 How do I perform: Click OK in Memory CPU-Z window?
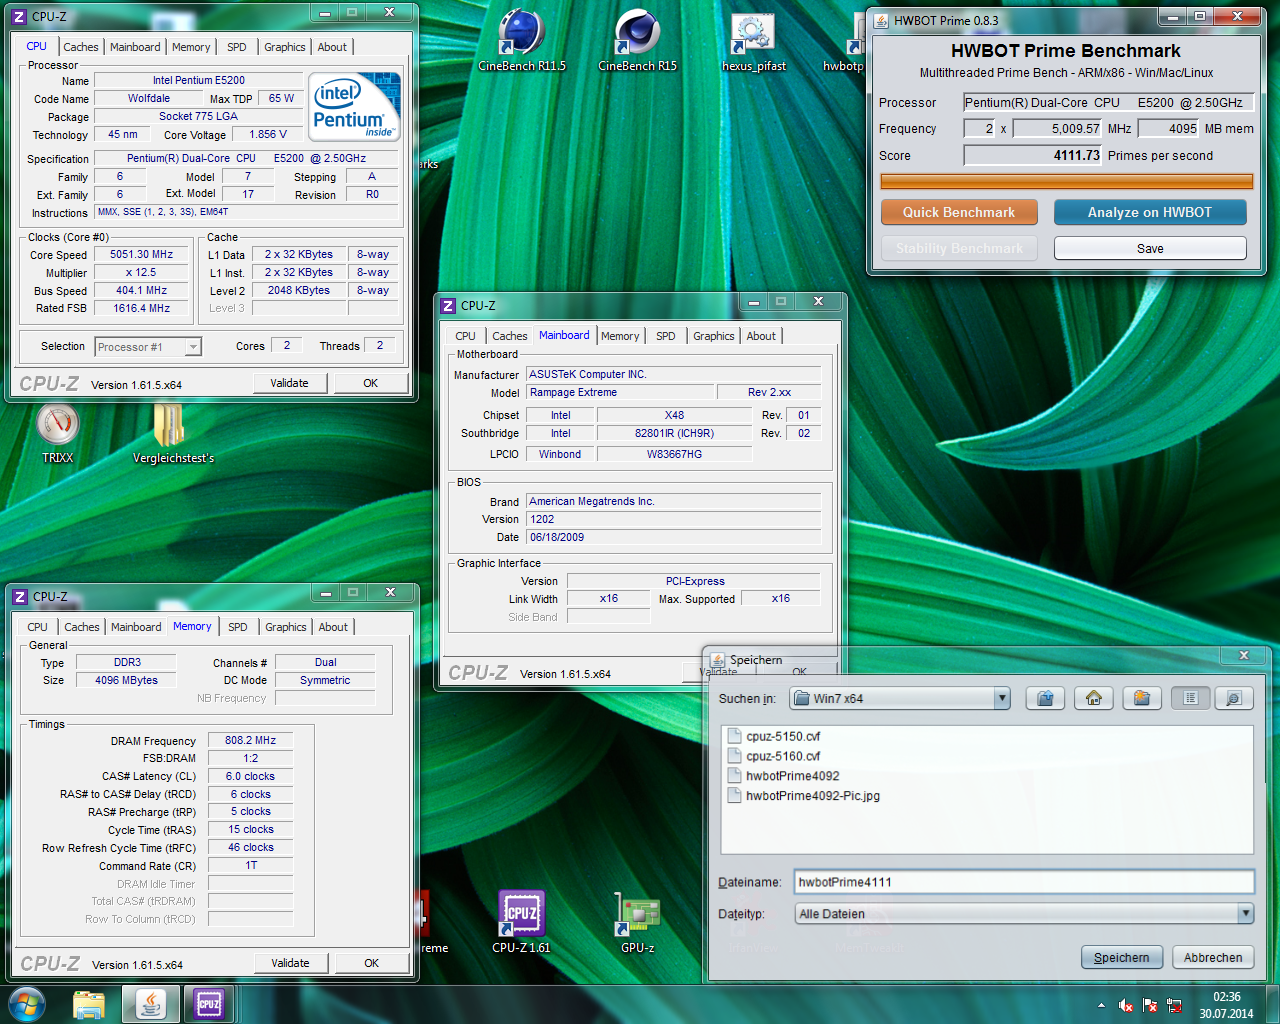[371, 963]
